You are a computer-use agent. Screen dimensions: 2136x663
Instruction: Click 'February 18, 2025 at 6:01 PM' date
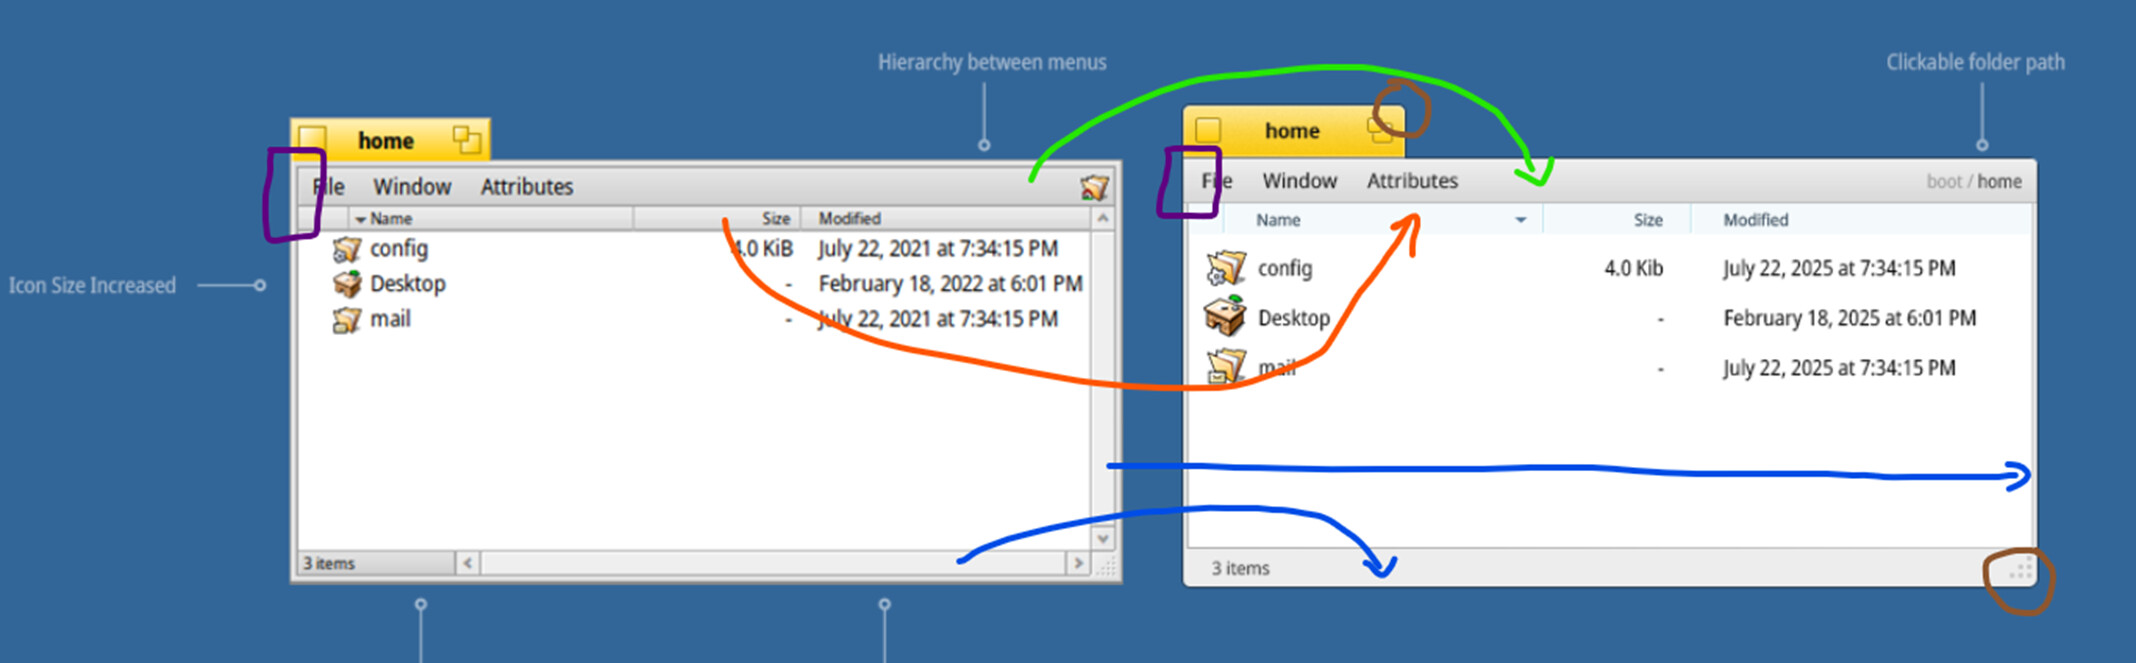pos(1850,318)
